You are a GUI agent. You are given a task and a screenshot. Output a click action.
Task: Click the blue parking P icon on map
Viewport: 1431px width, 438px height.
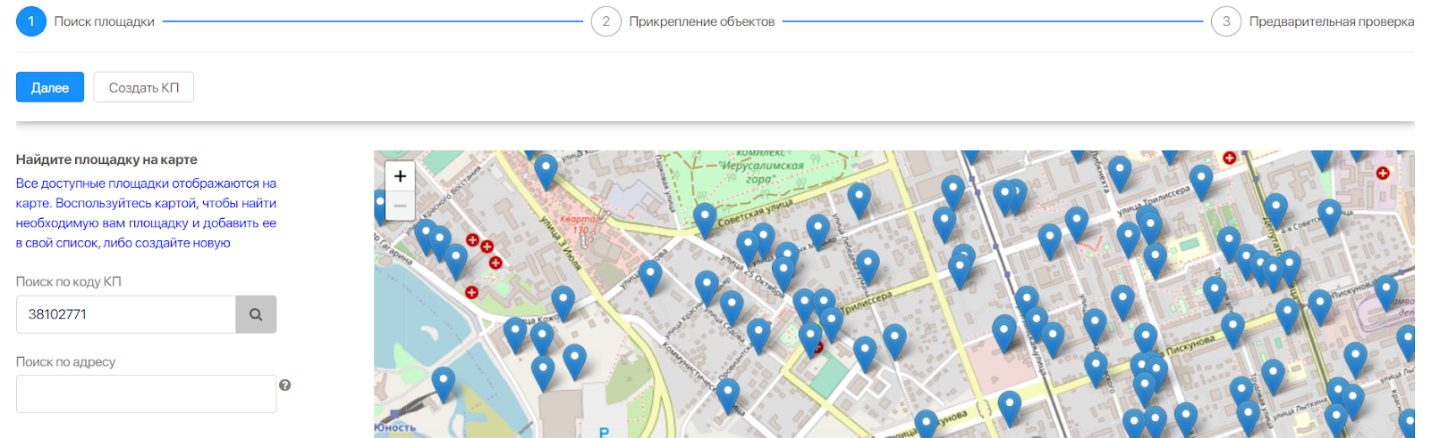[603, 432]
